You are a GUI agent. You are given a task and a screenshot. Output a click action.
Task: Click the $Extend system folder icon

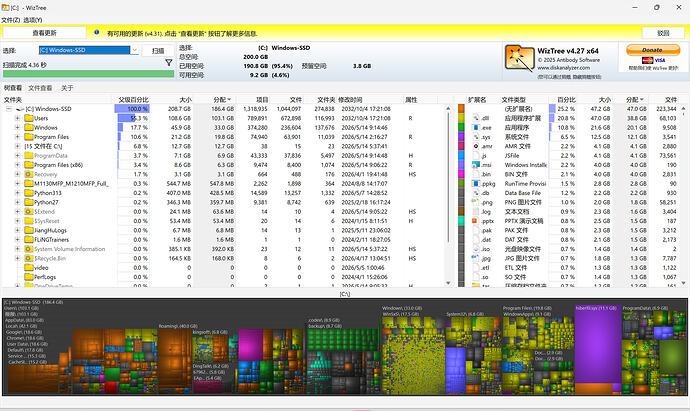(29, 212)
